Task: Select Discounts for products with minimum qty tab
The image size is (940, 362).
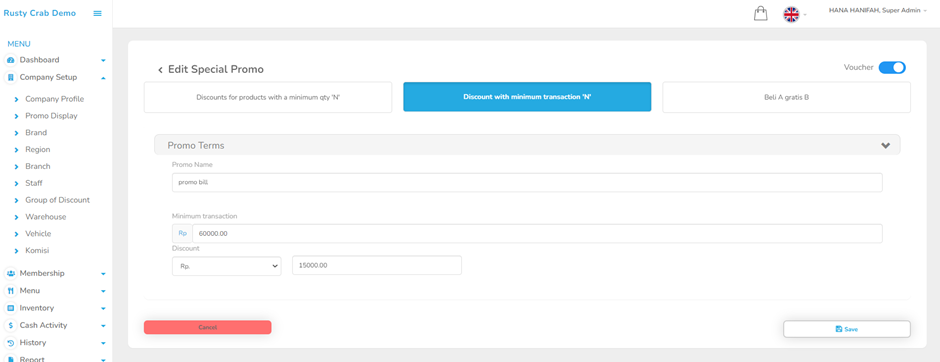Action: 268,97
